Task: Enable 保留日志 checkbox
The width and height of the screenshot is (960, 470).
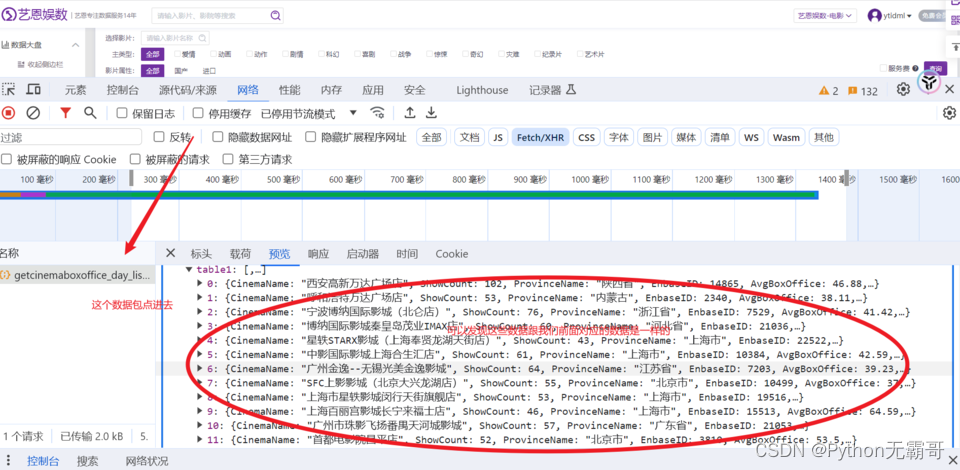Action: pyautogui.click(x=122, y=113)
